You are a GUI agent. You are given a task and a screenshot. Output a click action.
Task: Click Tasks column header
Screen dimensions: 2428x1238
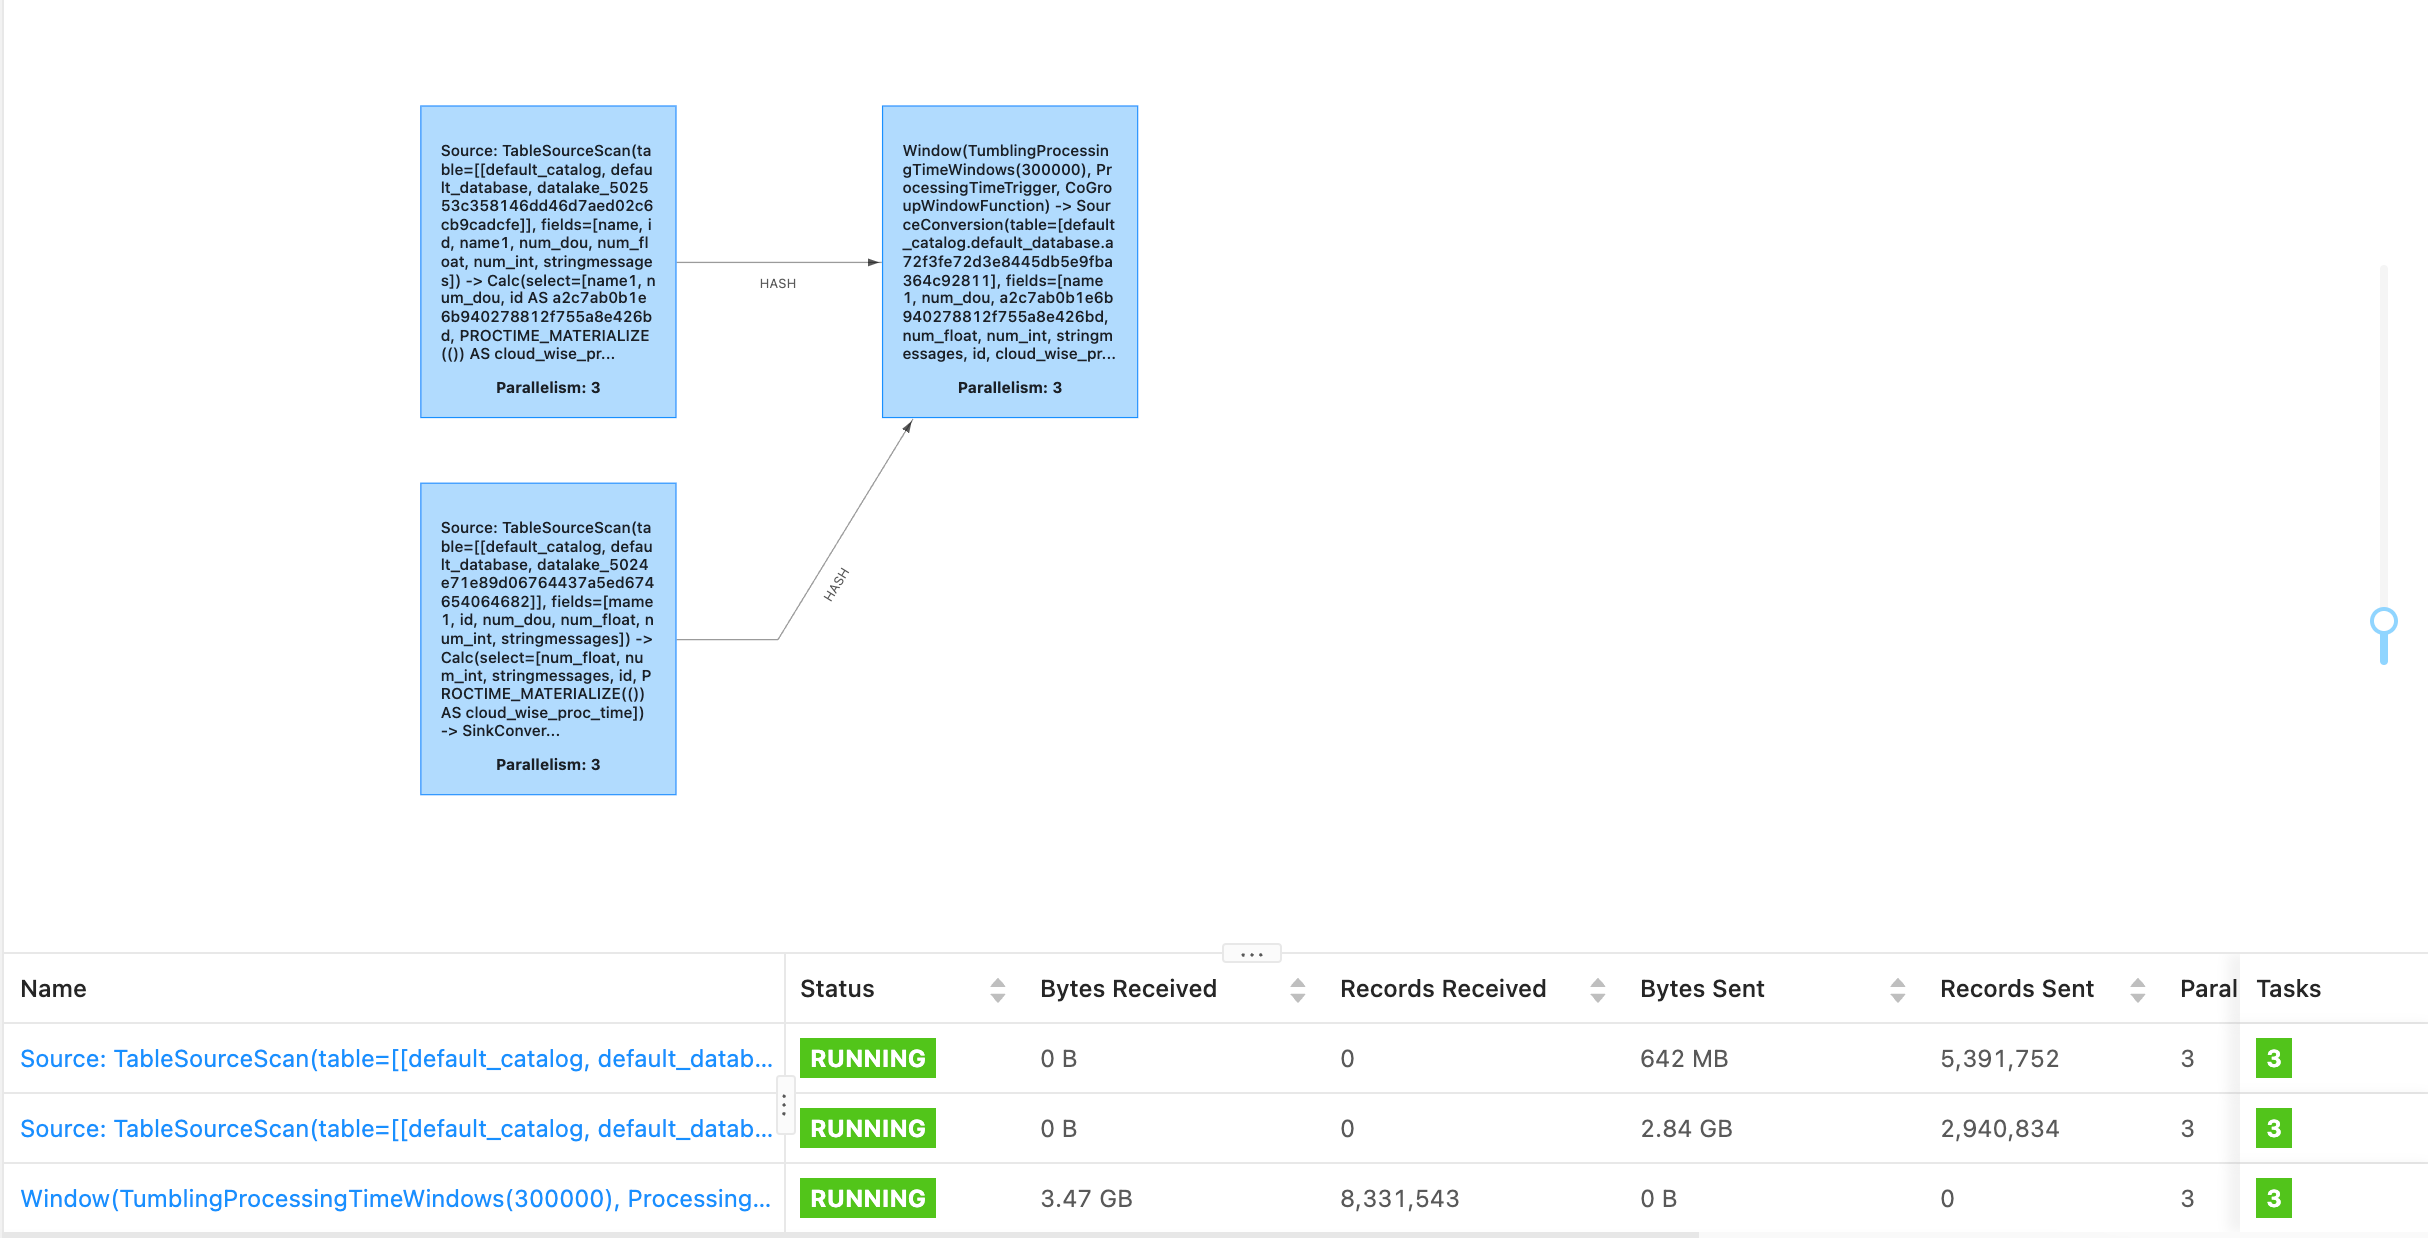tap(2288, 989)
